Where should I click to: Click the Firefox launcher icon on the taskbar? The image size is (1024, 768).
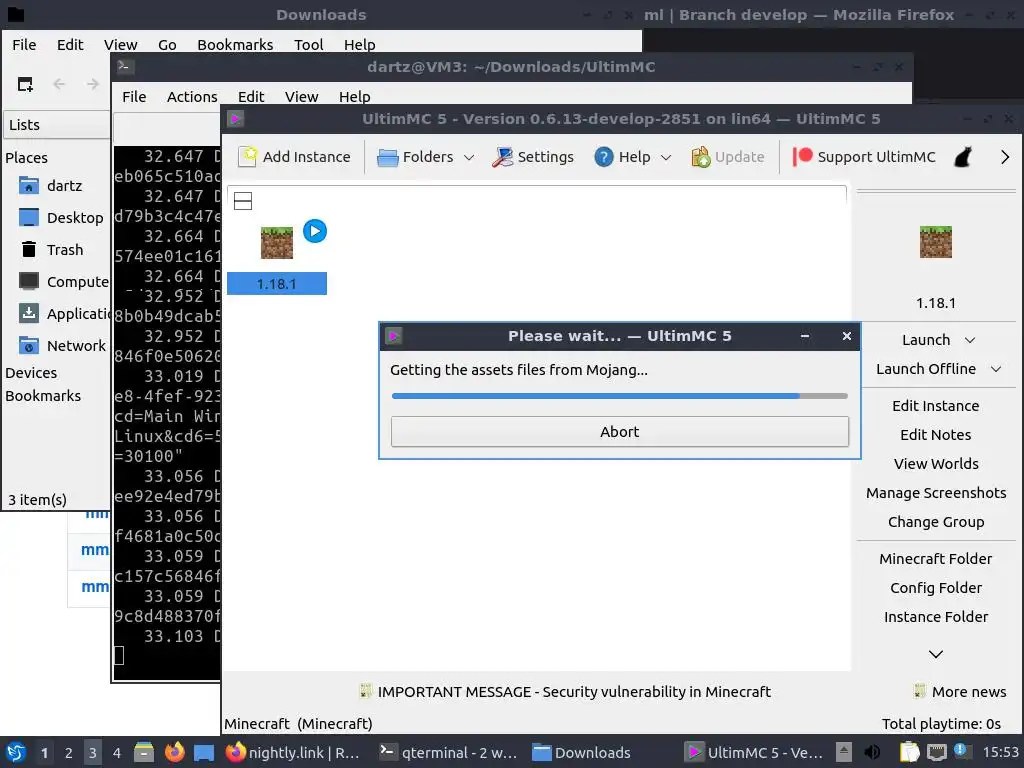pyautogui.click(x=174, y=752)
